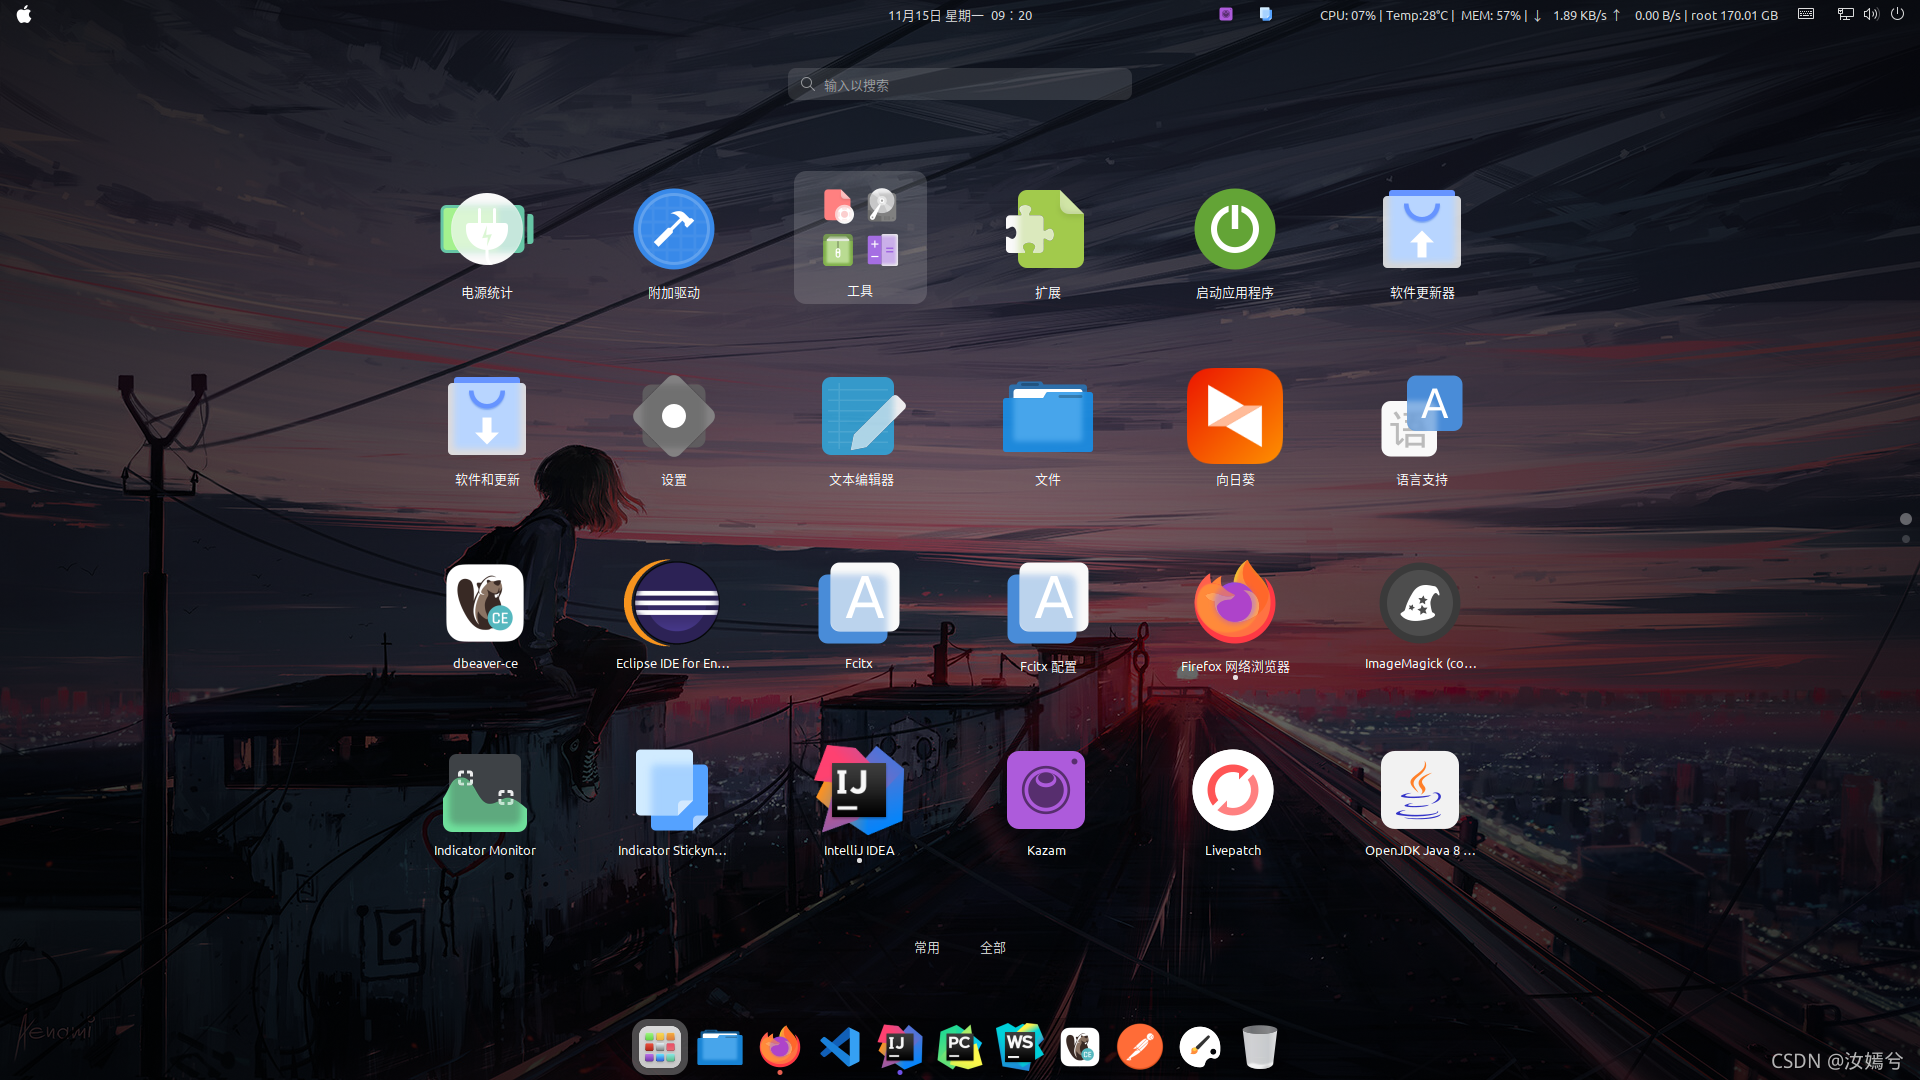Go to second page indicator dot
Screen dimensions: 1920x1080
pos(1906,540)
